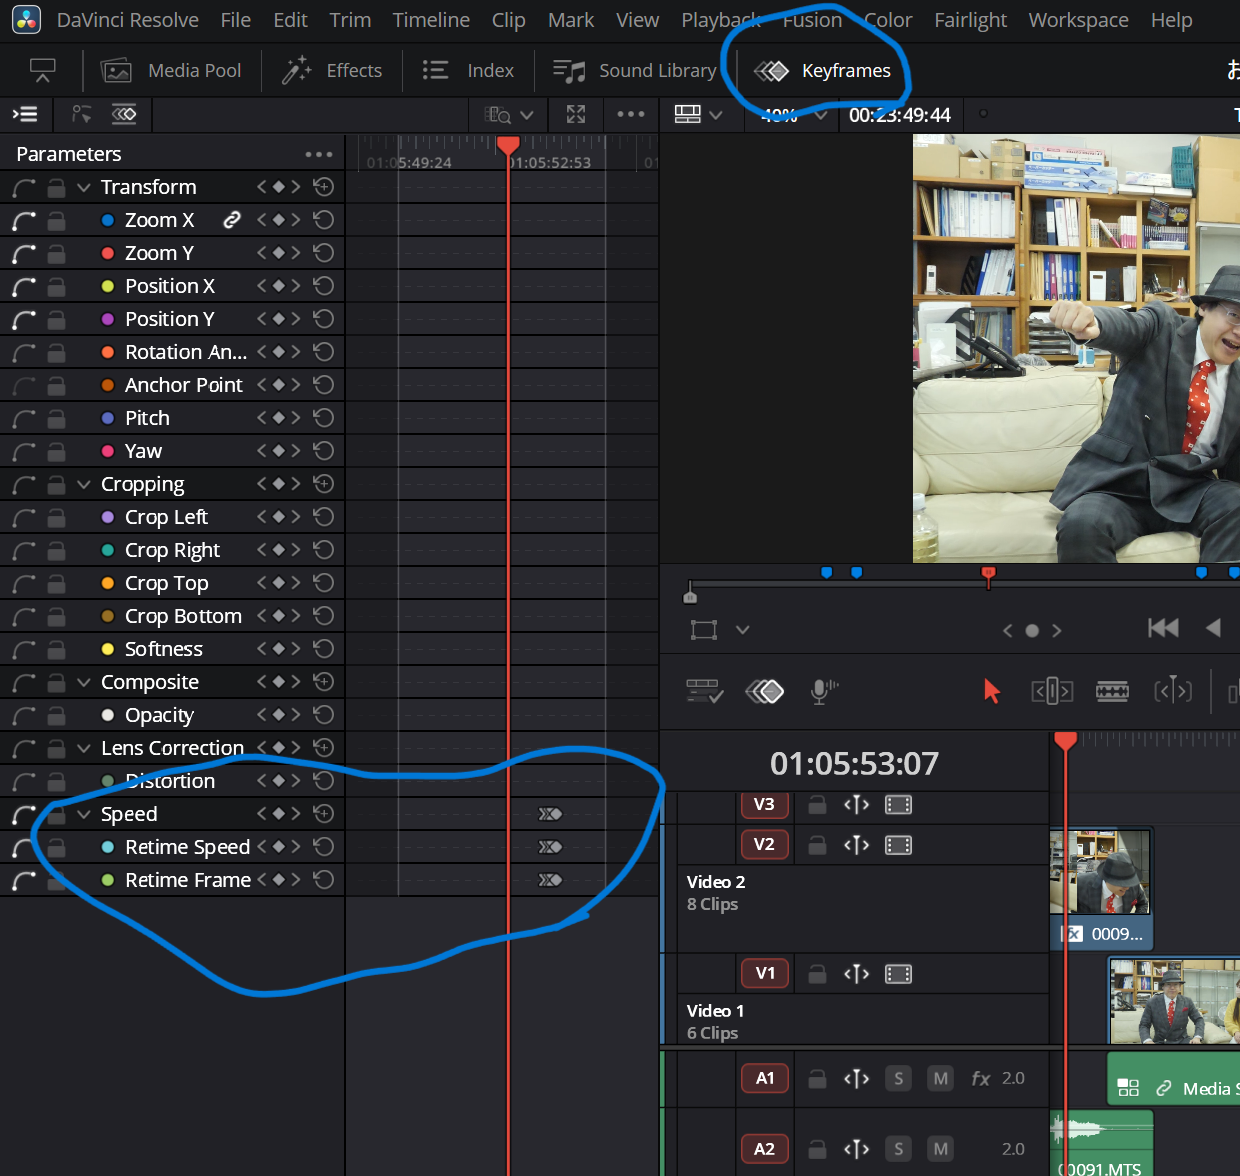The height and width of the screenshot is (1176, 1240).
Task: Expand the Speed parameter group chevron
Action: (x=84, y=814)
